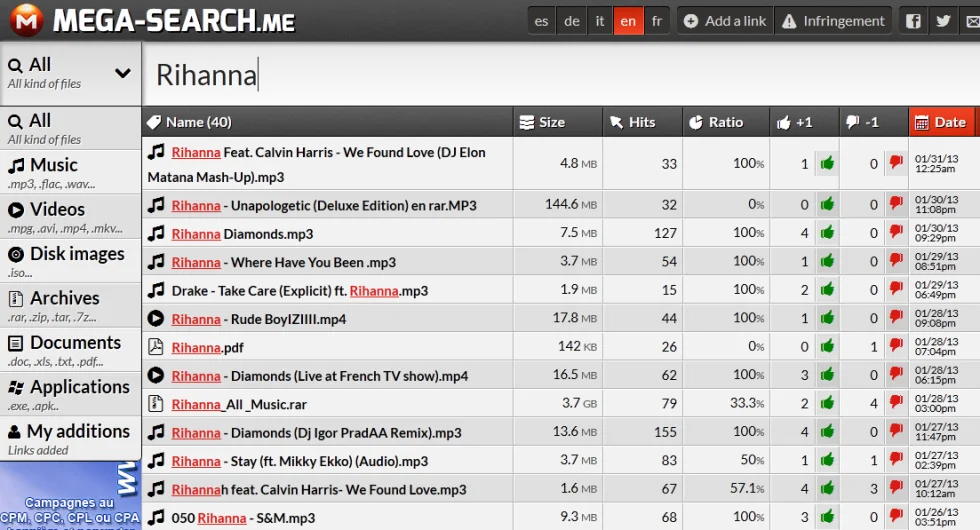This screenshot has width=980, height=530.
Task: Open Drake - Take Care ft. Rihanna link
Action: 300,291
